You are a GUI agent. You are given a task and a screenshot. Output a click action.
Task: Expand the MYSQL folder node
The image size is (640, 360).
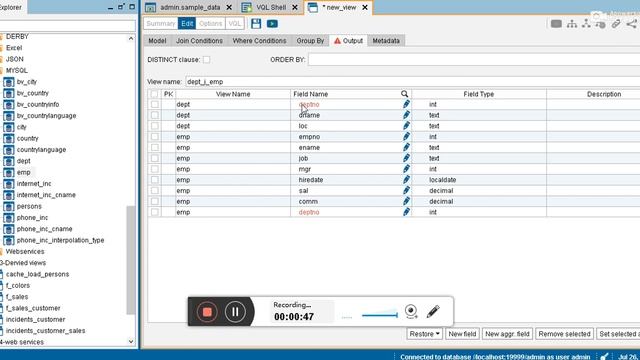[16, 70]
